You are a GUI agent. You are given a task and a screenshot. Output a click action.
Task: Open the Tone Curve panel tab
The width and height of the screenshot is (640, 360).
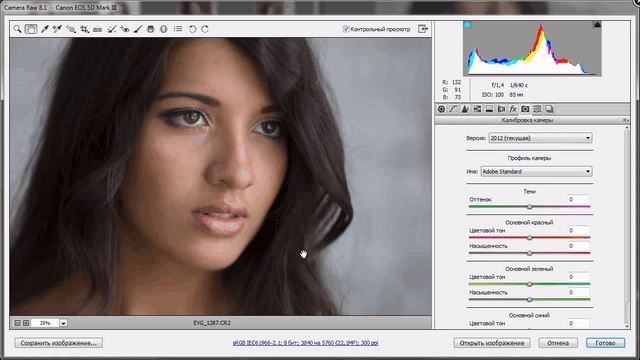click(453, 109)
